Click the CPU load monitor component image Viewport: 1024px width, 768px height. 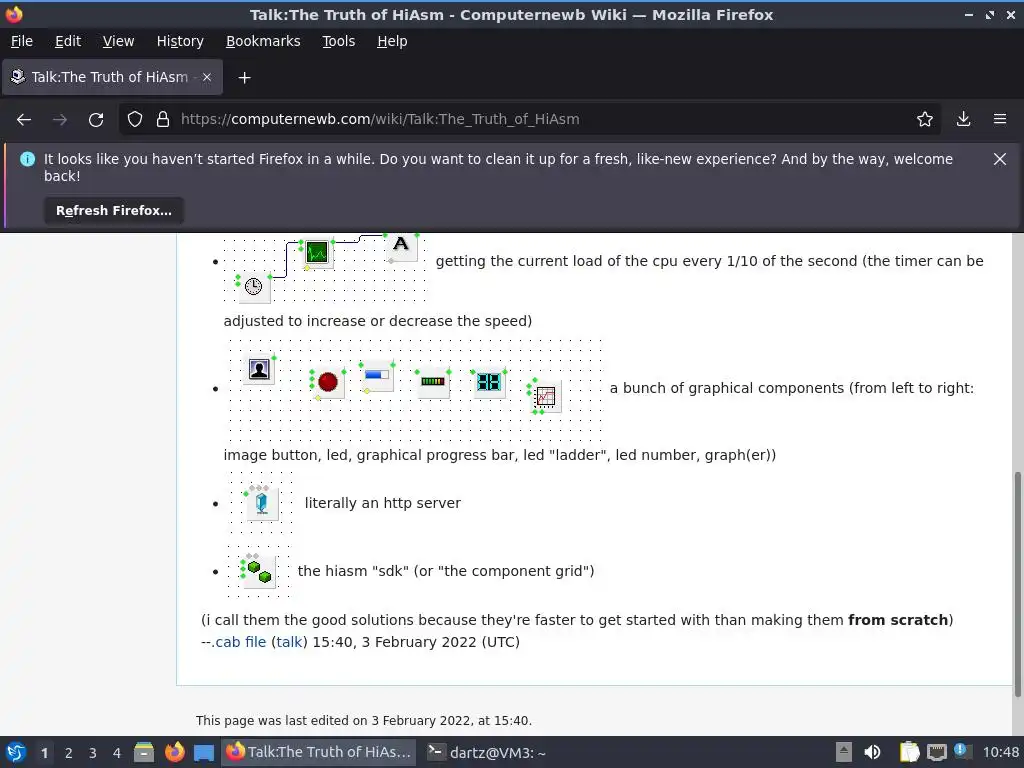317,252
